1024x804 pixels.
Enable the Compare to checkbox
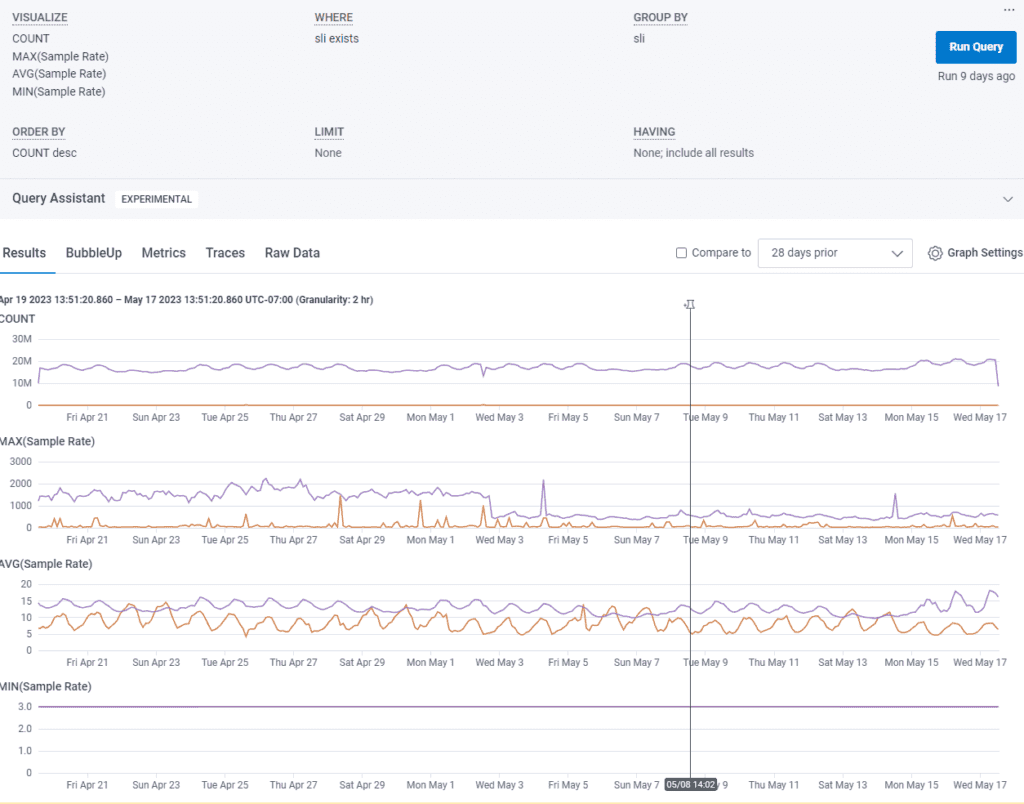pyautogui.click(x=681, y=253)
